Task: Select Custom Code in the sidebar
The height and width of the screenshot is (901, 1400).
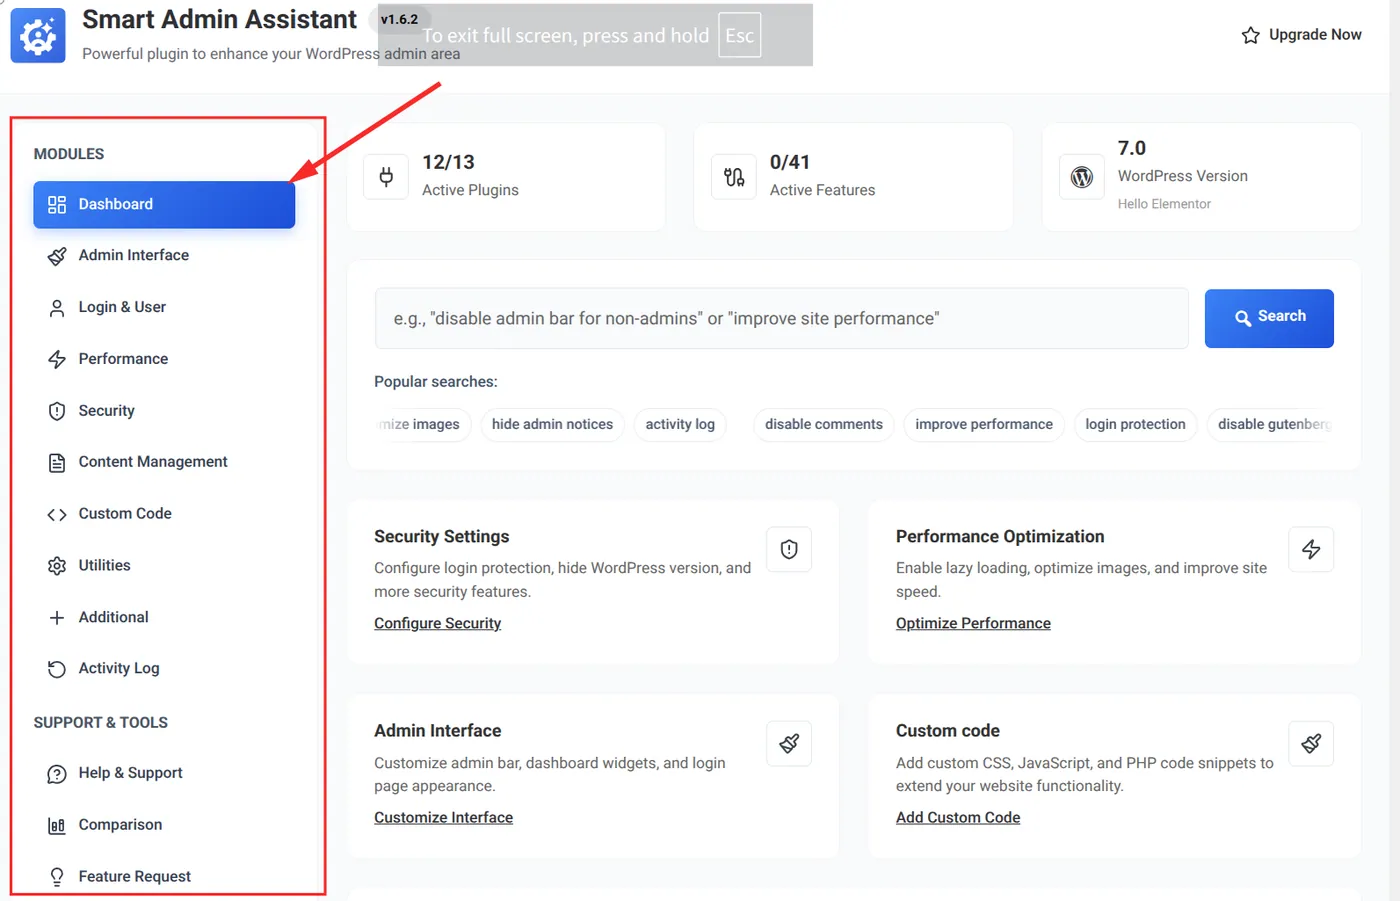Action: pos(164,514)
